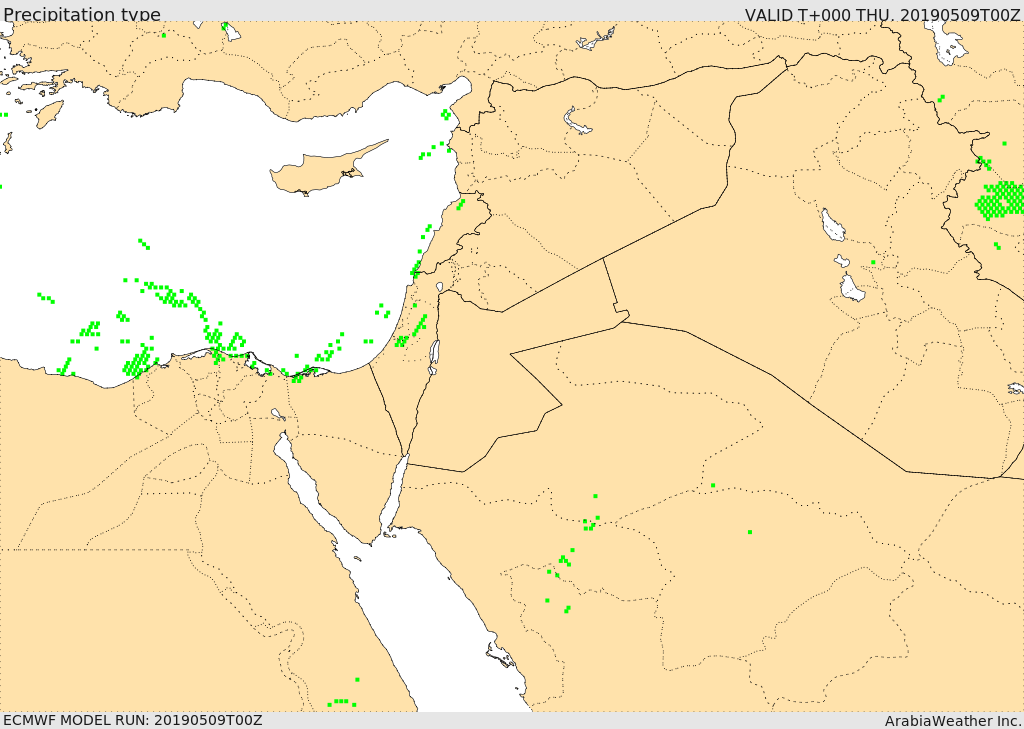
Task: Click the "Precipitation type" title text
Action: point(82,14)
